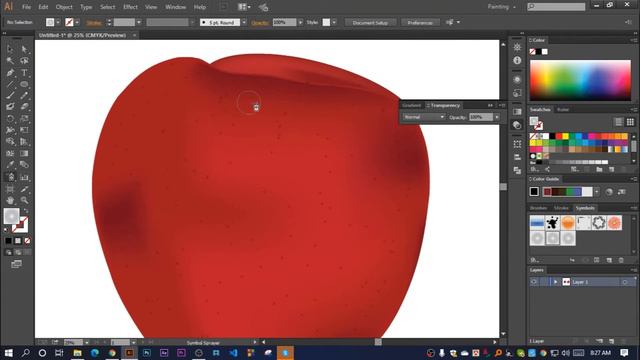This screenshot has height=360, width=640.
Task: Select the Zoom magnifier tool
Action: click(24, 200)
